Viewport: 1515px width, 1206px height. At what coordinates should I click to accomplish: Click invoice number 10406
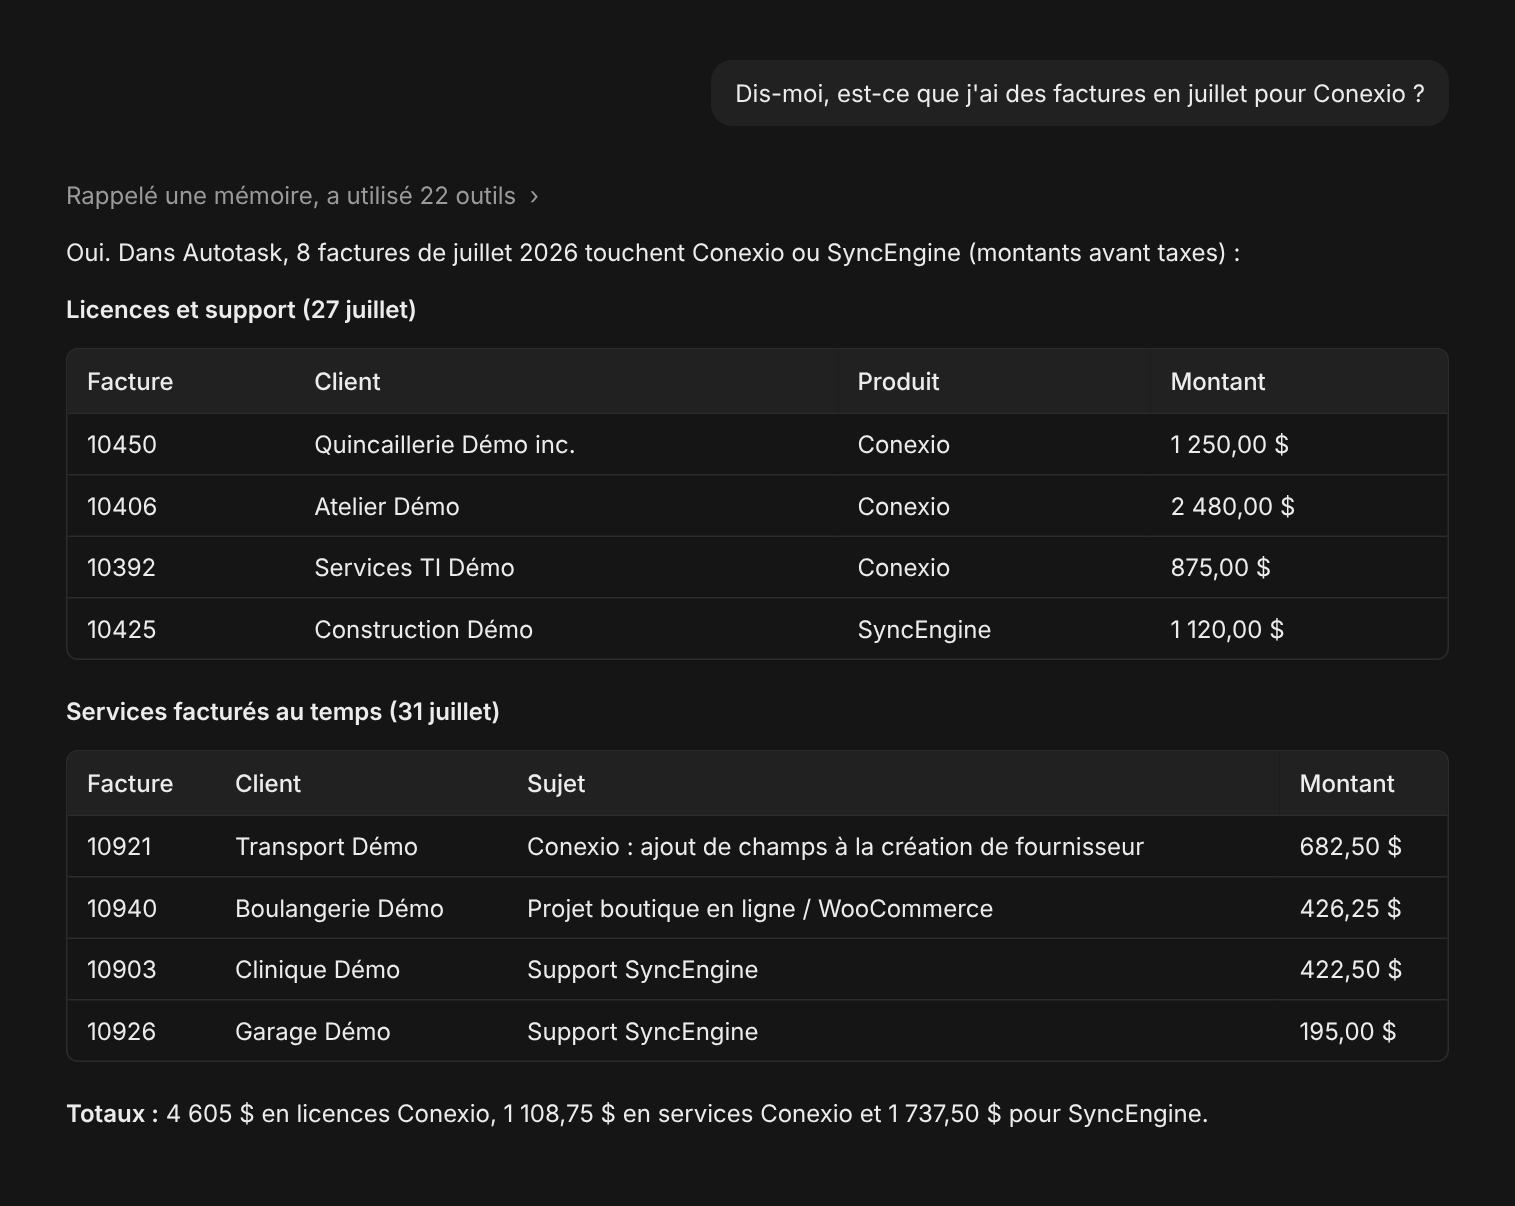click(x=122, y=507)
